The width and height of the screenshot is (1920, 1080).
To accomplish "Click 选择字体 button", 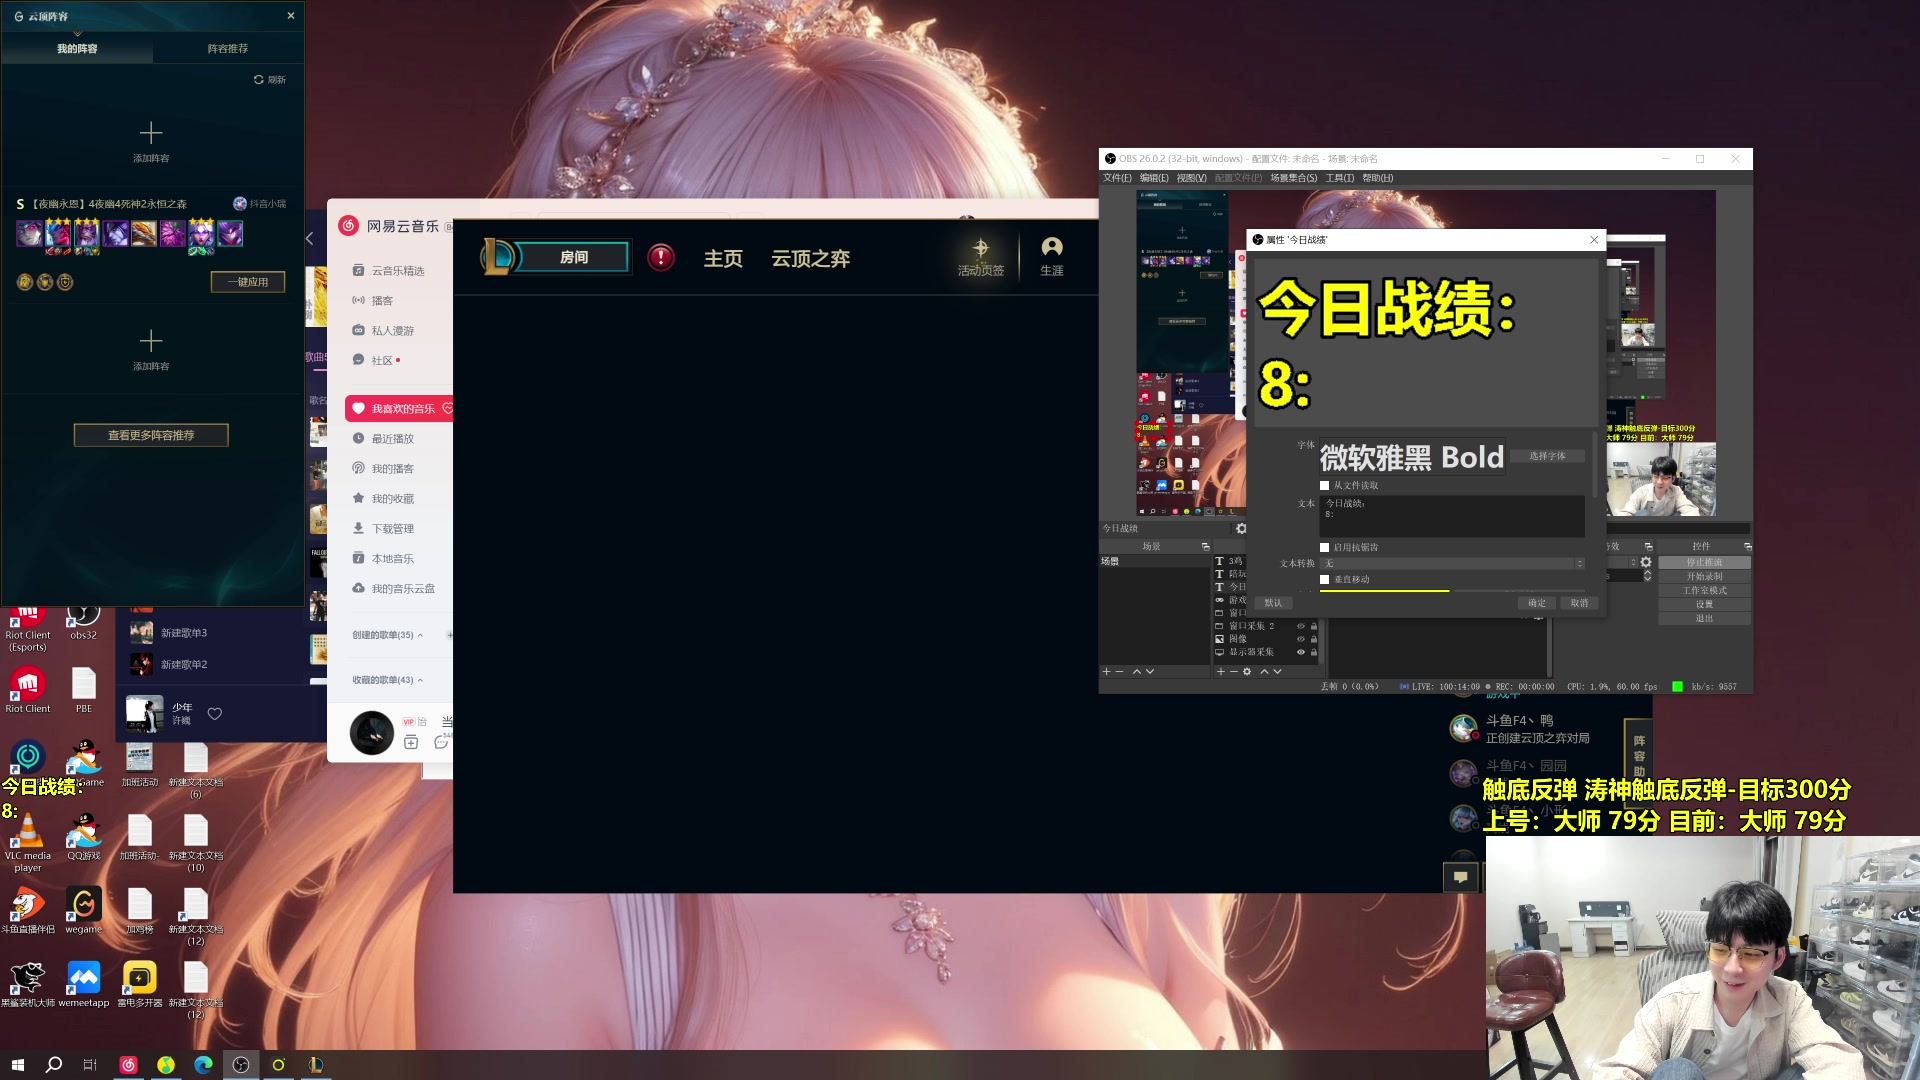I will coord(1547,456).
